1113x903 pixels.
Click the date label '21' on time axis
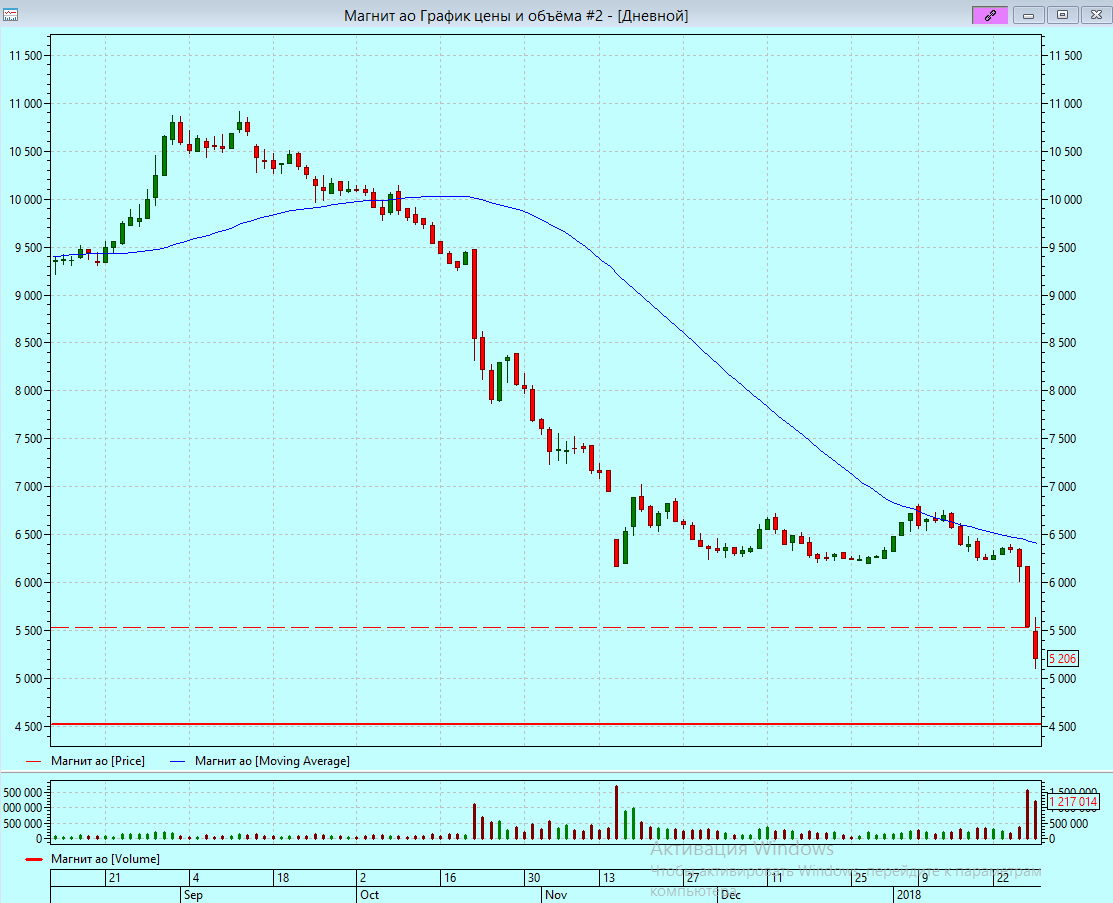pos(114,878)
